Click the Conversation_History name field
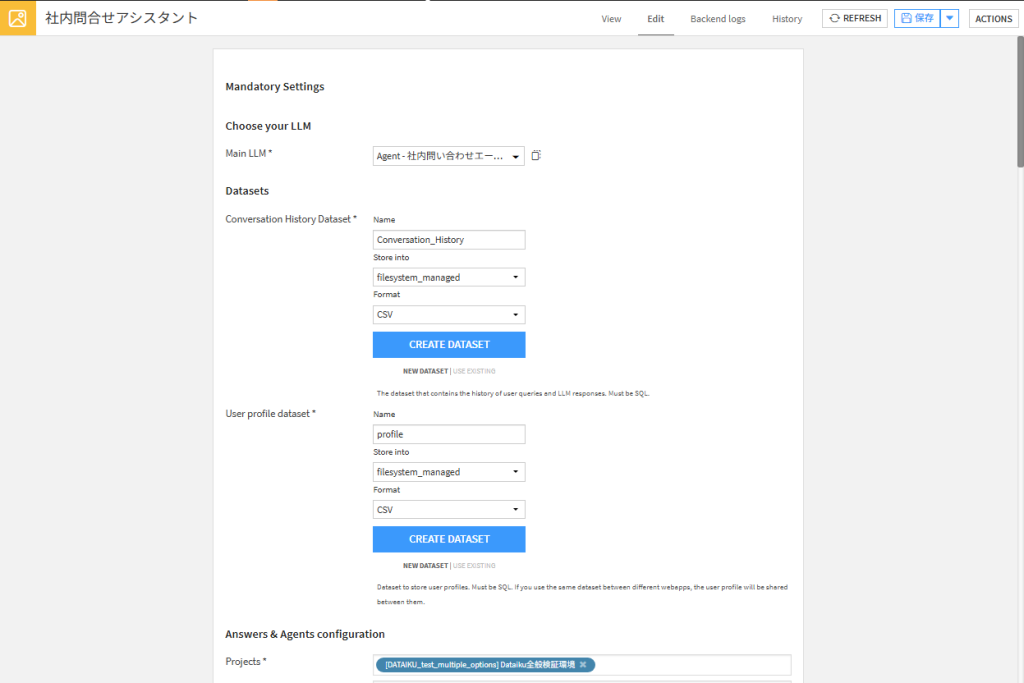The height and width of the screenshot is (683, 1024). [x=448, y=240]
